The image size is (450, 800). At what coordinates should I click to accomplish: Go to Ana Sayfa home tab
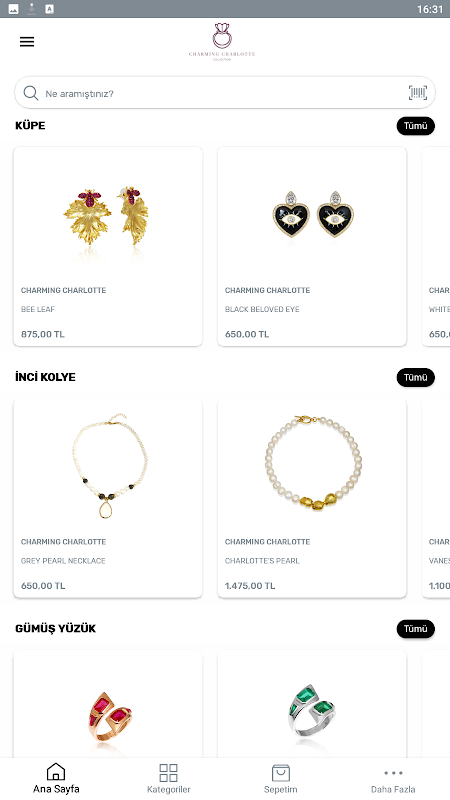(56, 778)
